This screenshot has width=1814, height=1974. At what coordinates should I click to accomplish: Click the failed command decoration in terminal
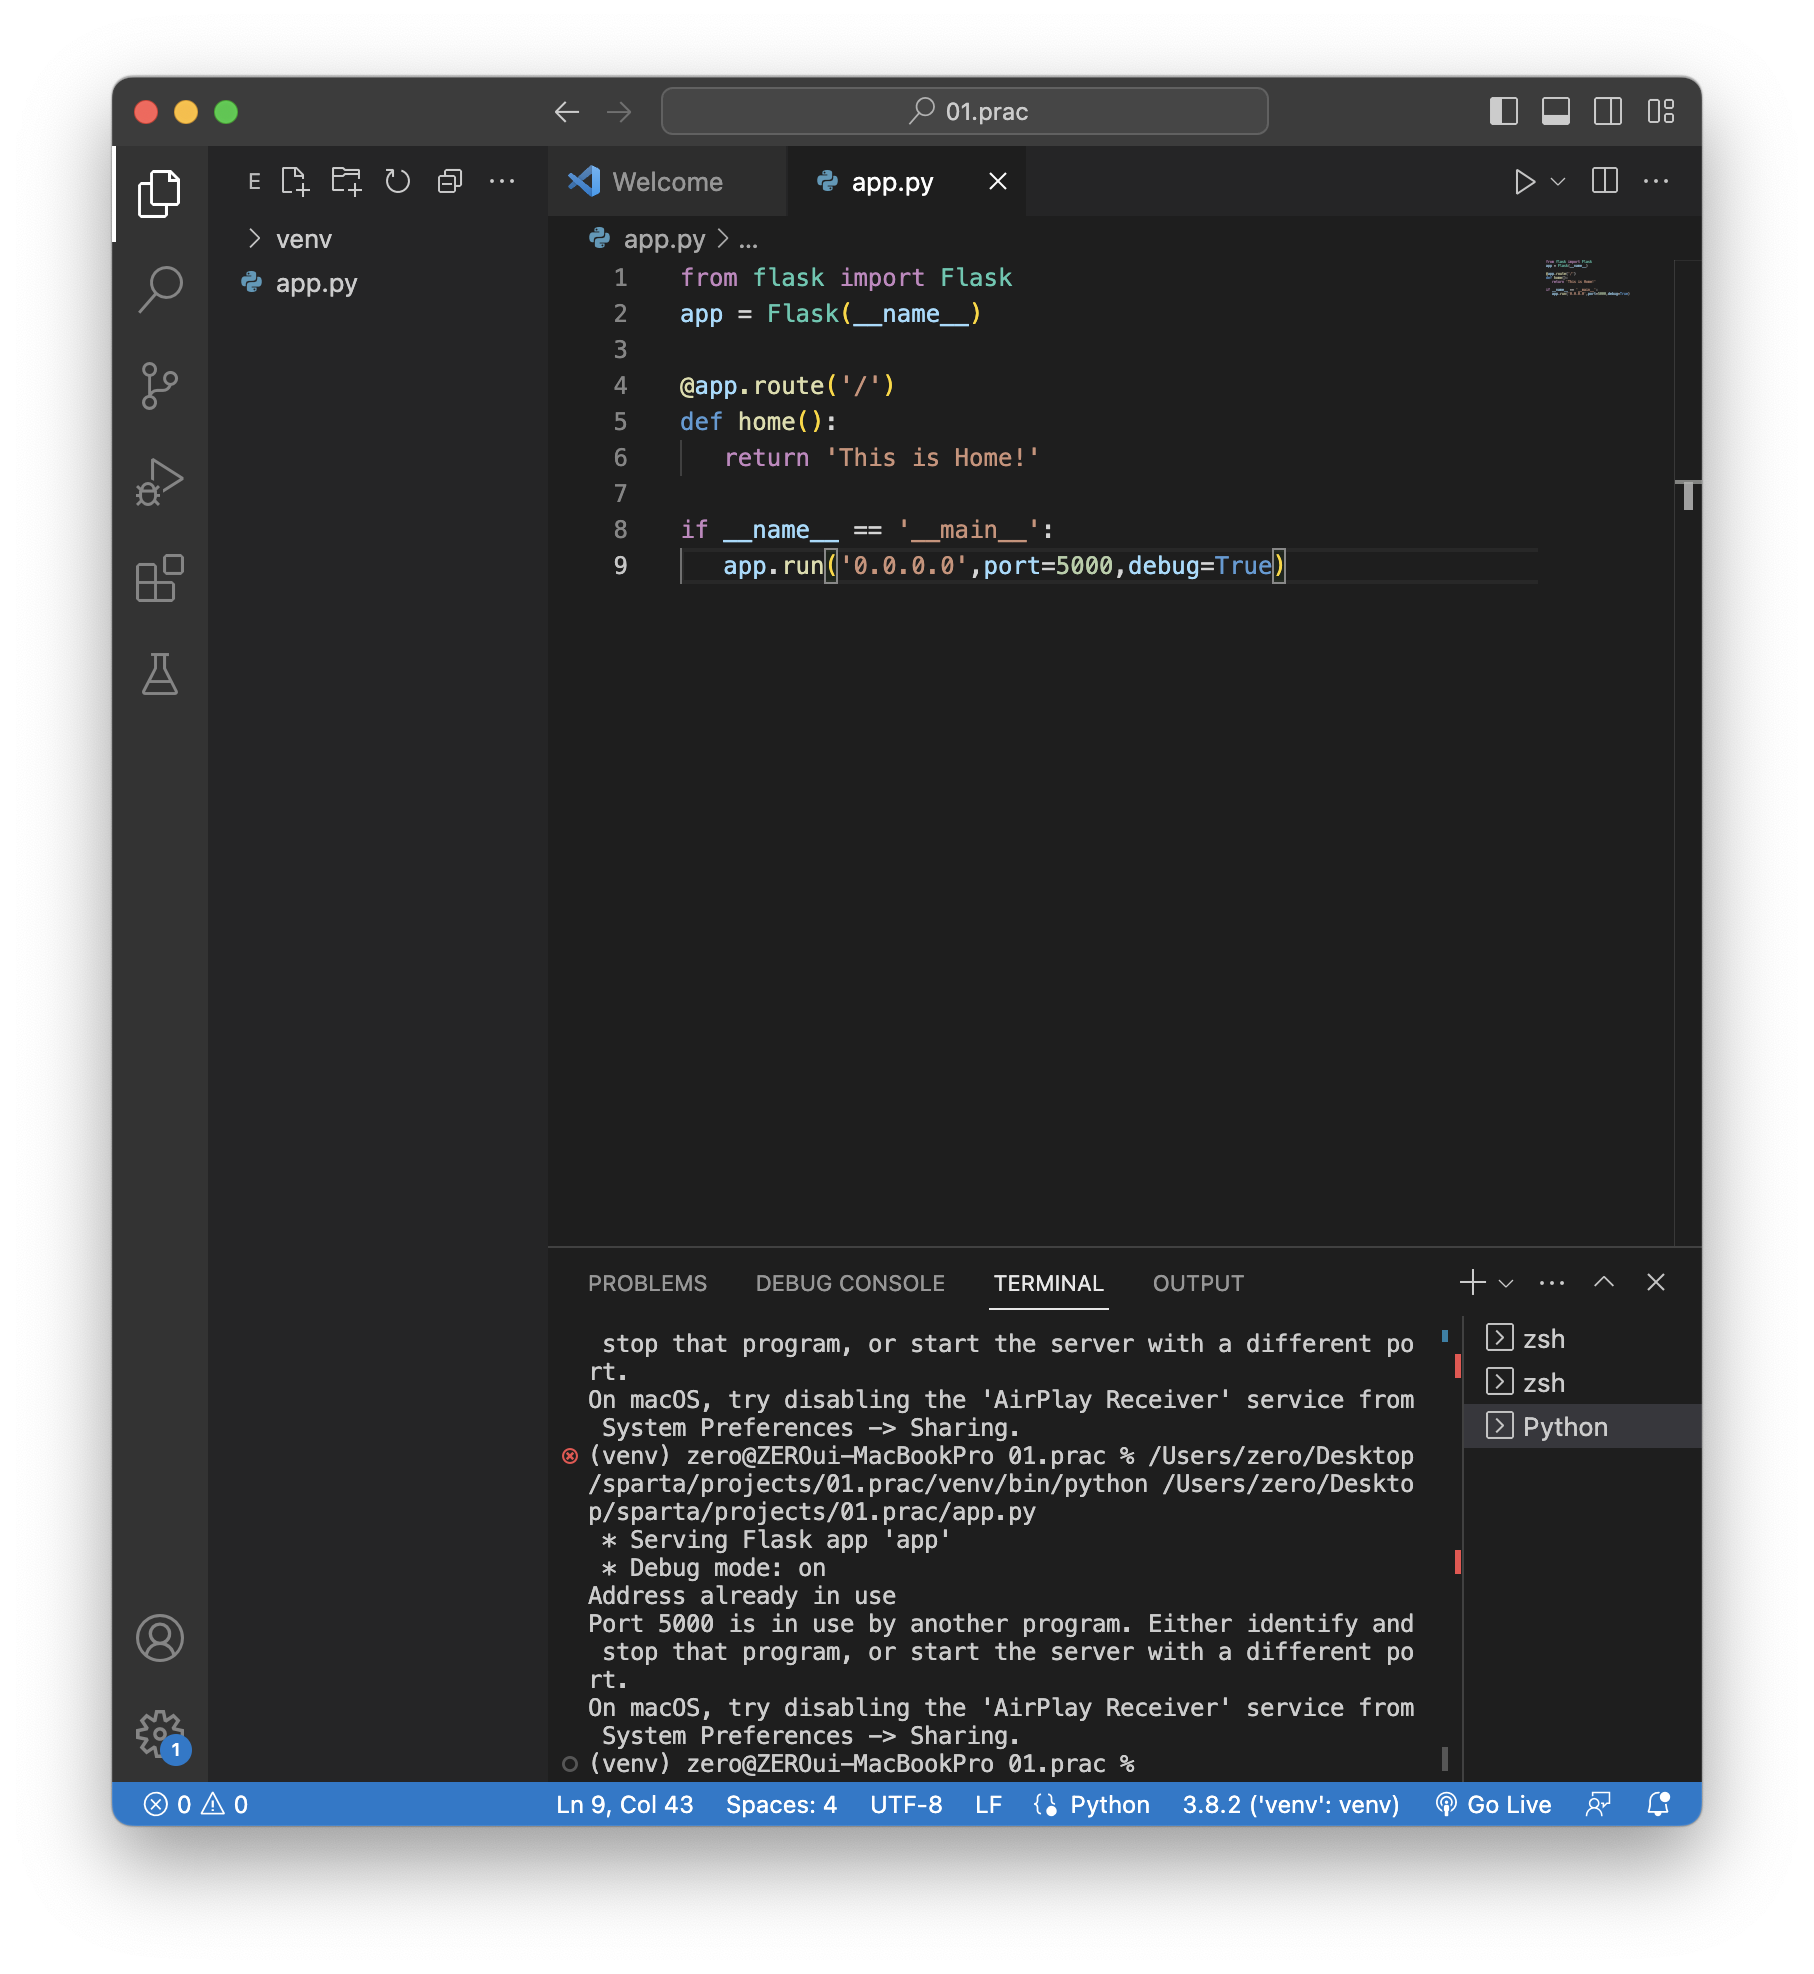point(570,1455)
